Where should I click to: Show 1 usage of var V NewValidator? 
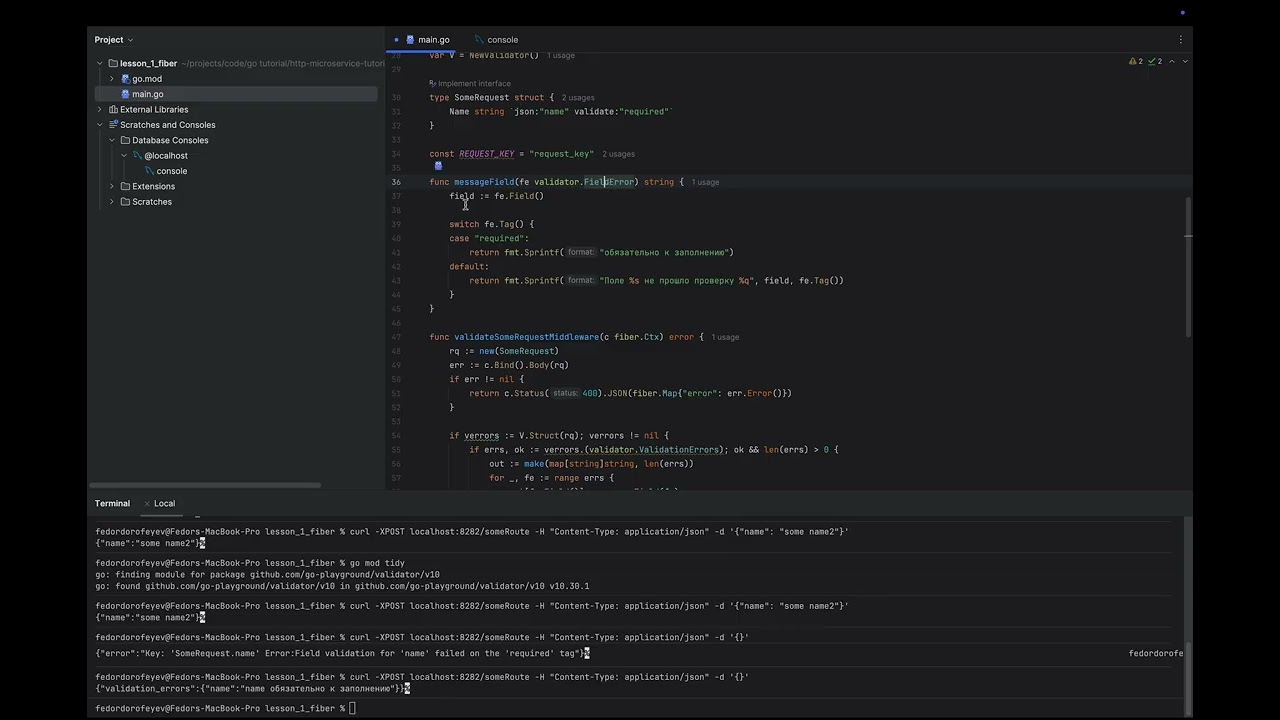(x=561, y=55)
